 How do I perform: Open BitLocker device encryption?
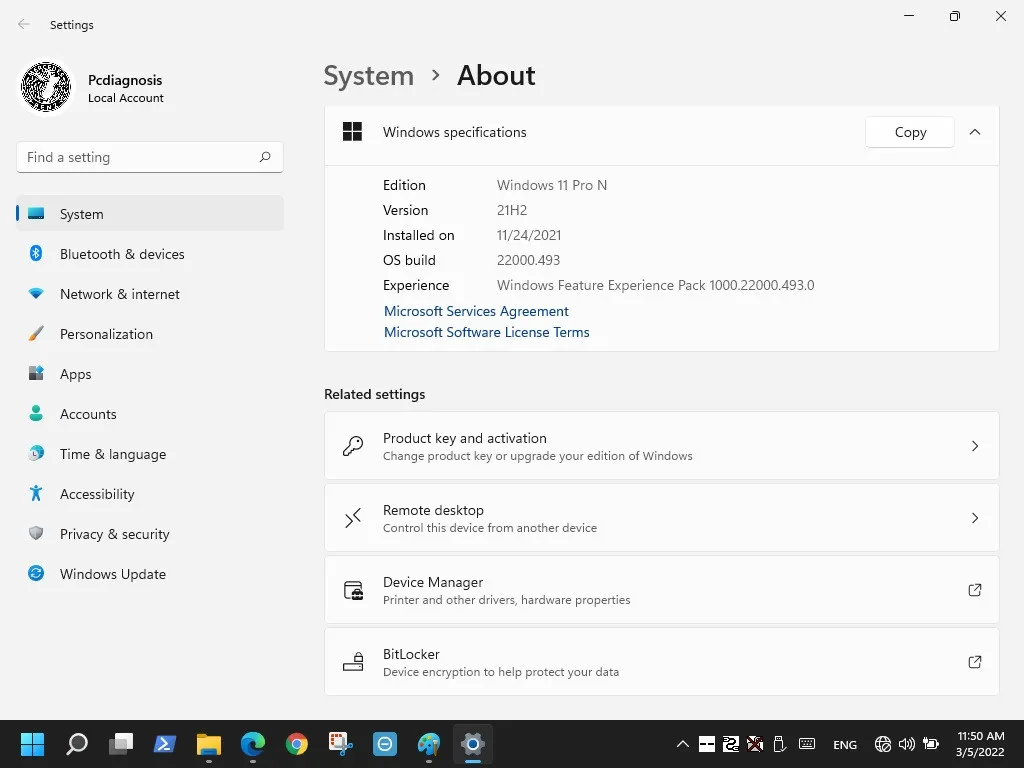coord(661,662)
